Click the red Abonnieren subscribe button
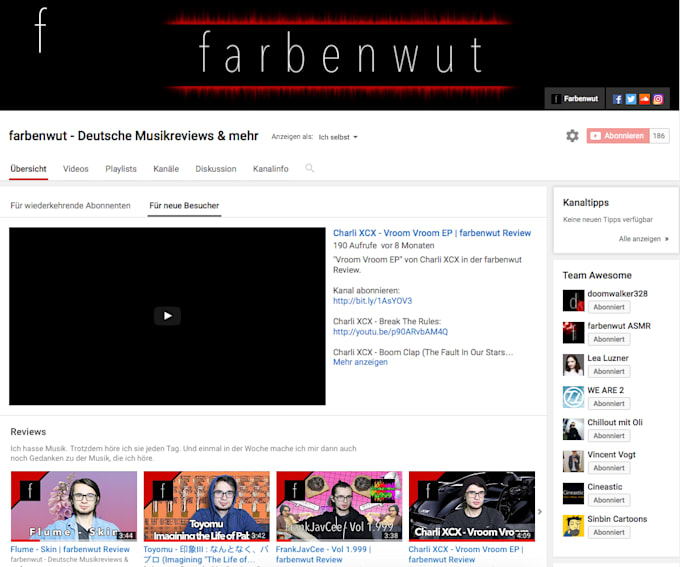 pyautogui.click(x=618, y=136)
